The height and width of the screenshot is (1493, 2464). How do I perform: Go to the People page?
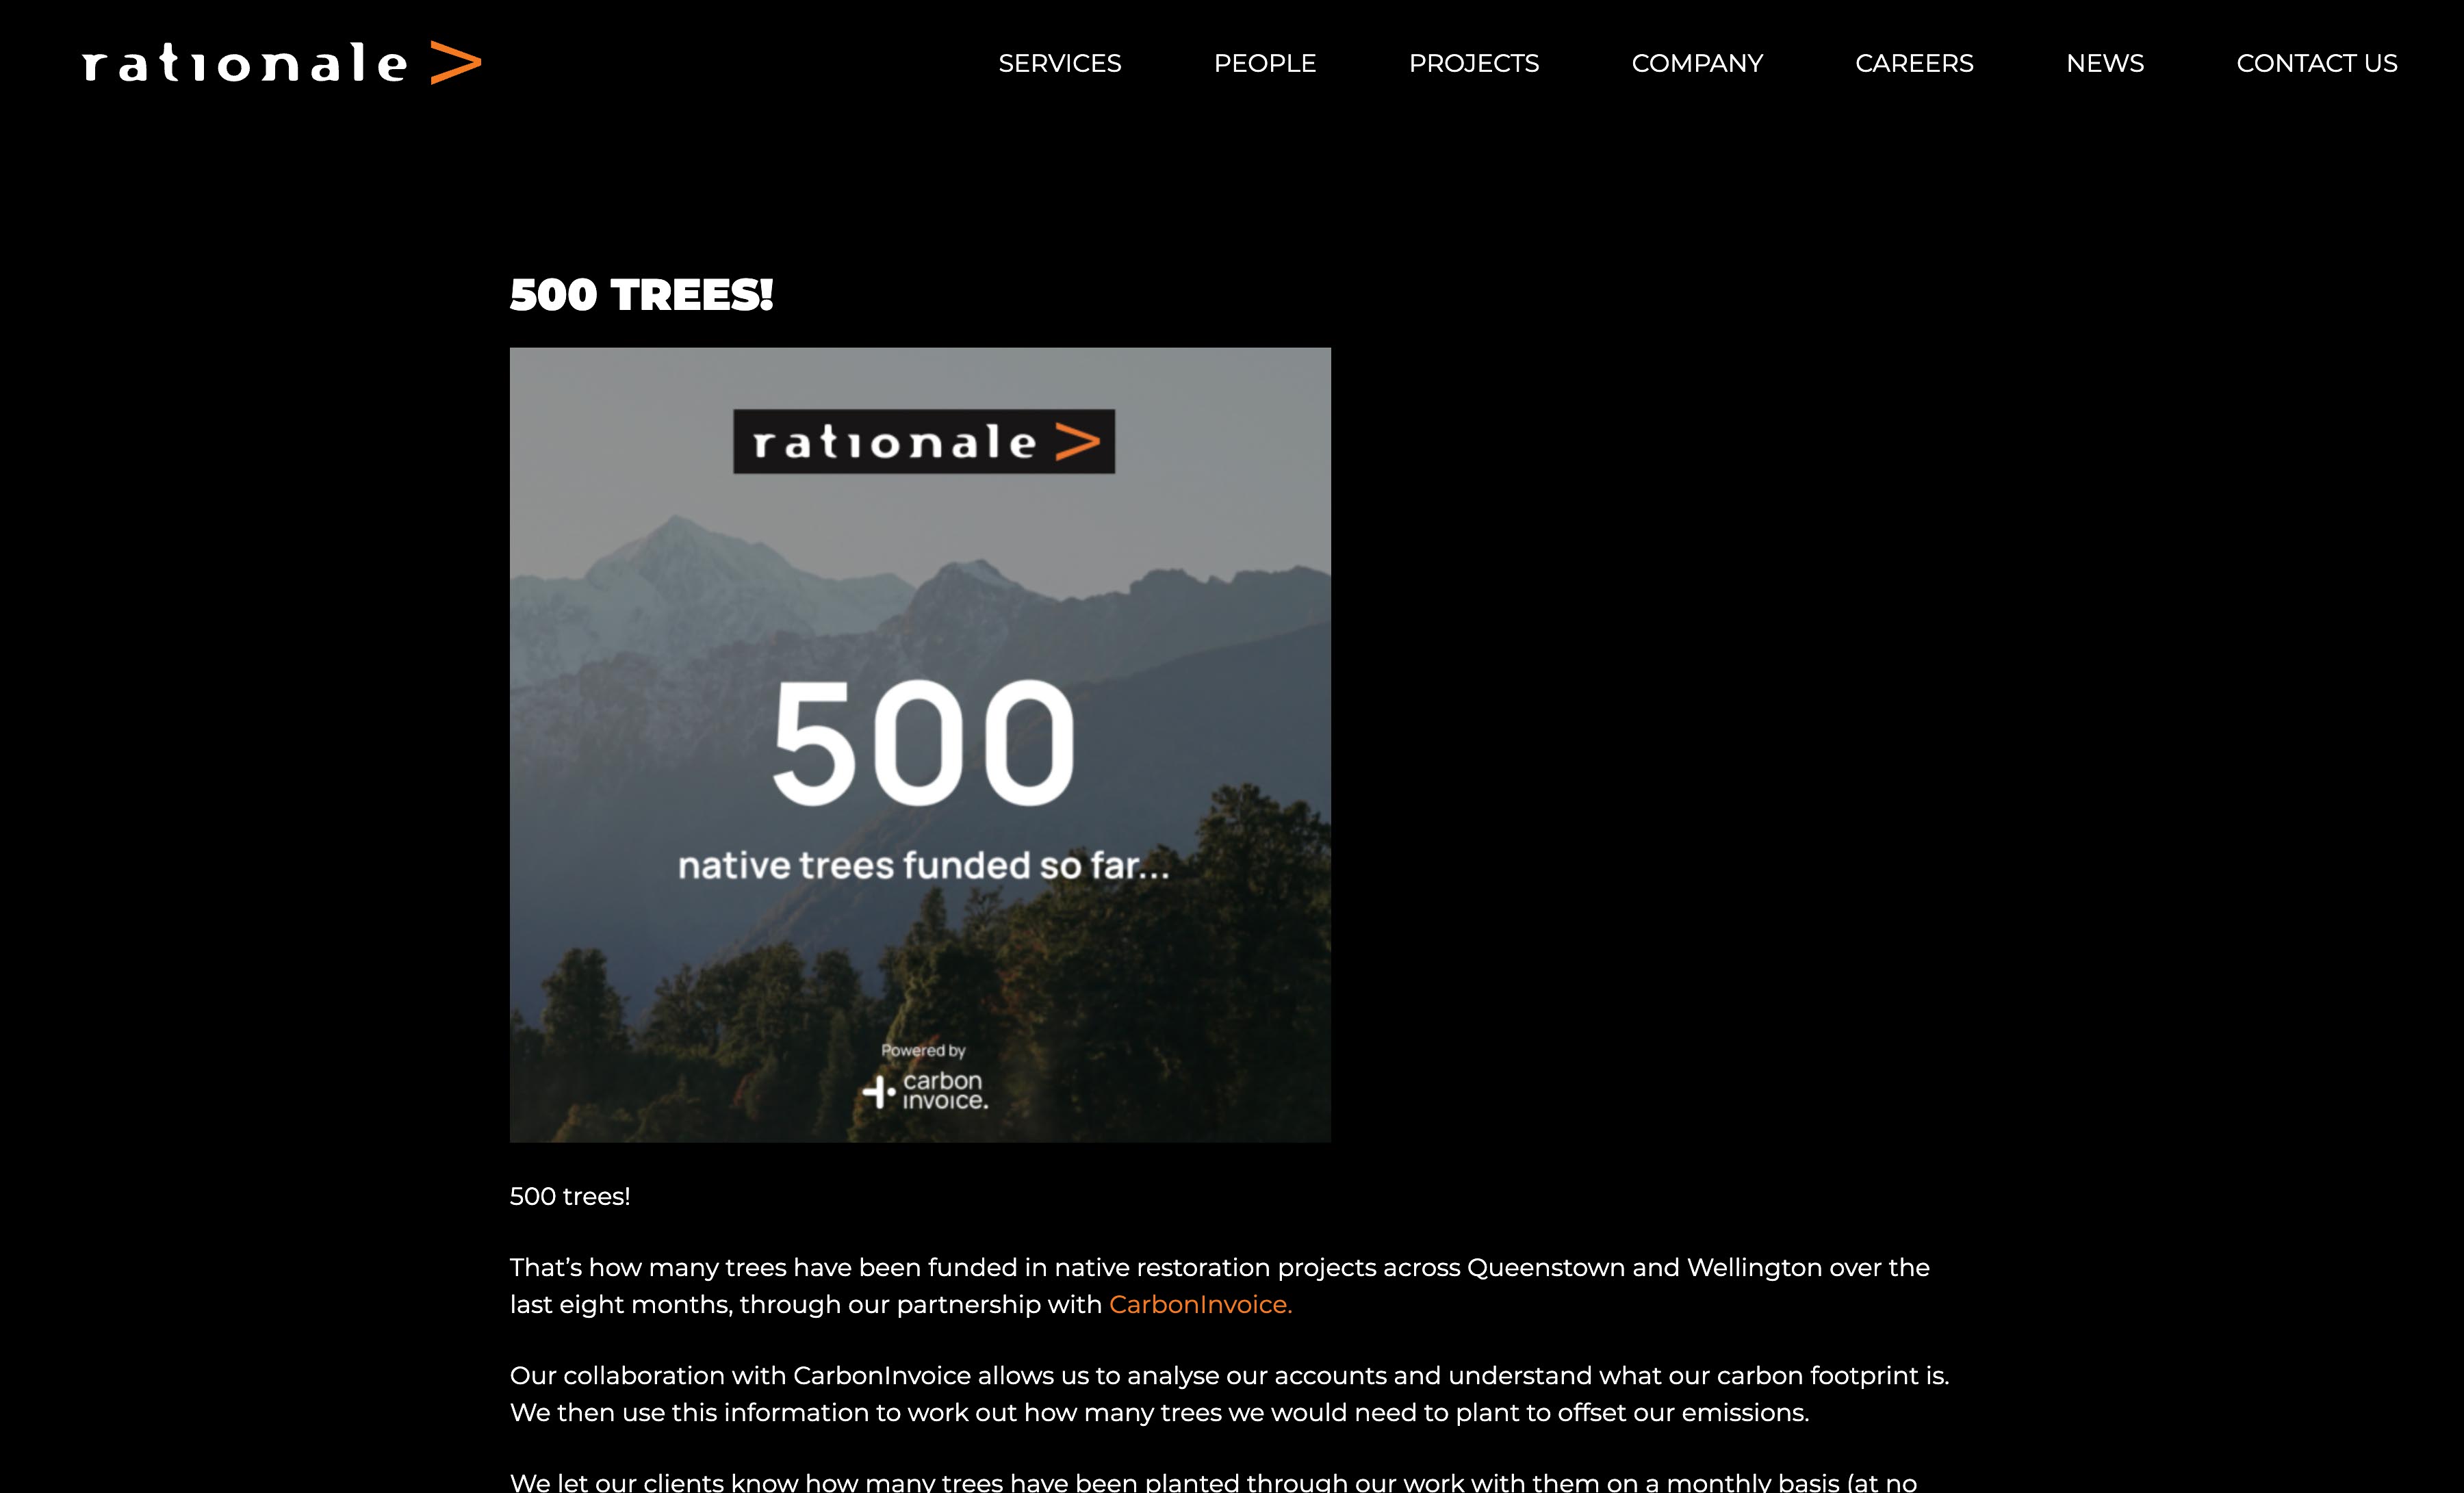pos(1265,63)
